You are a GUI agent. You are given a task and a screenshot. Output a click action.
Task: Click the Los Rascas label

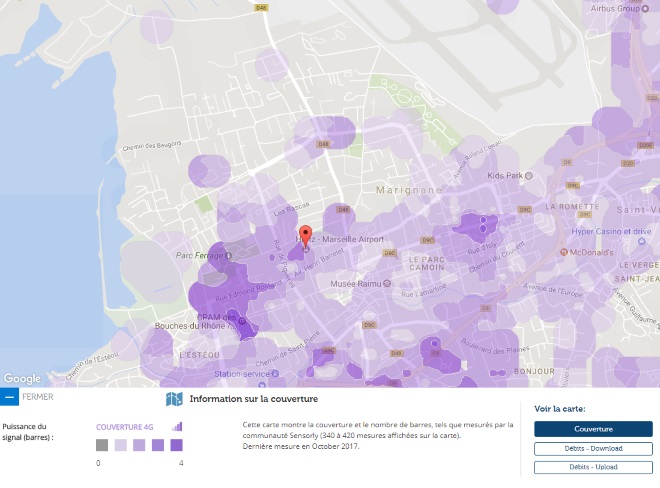coord(292,209)
